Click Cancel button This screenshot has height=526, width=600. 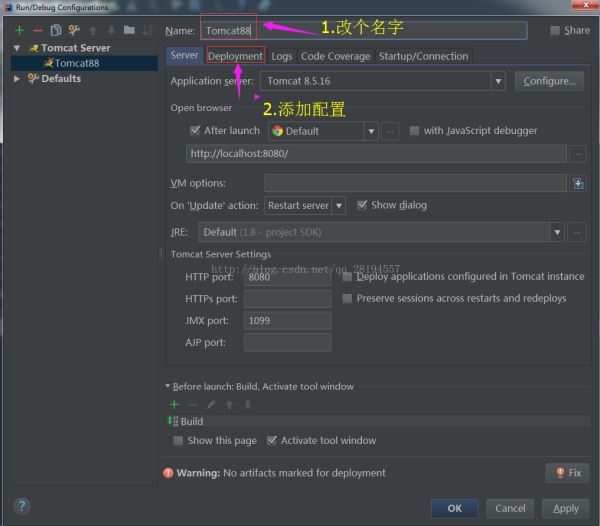[x=510, y=508]
